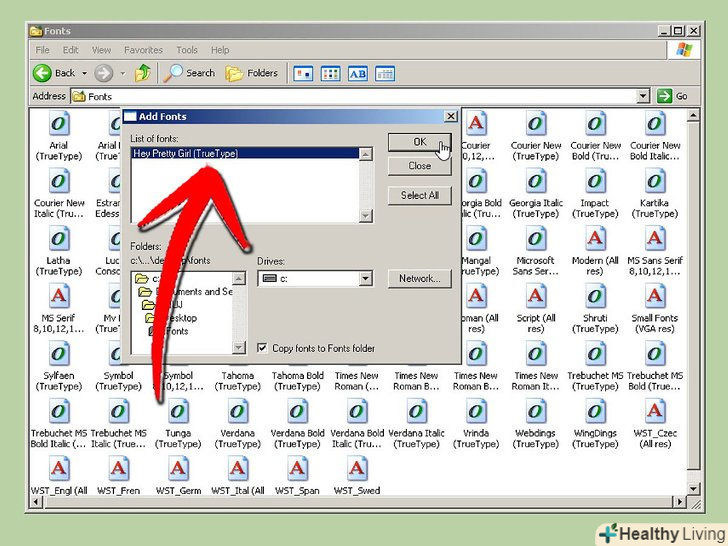Viewport: 728px width, 546px height.
Task: Click the font list scroll down arrow
Action: point(366,216)
